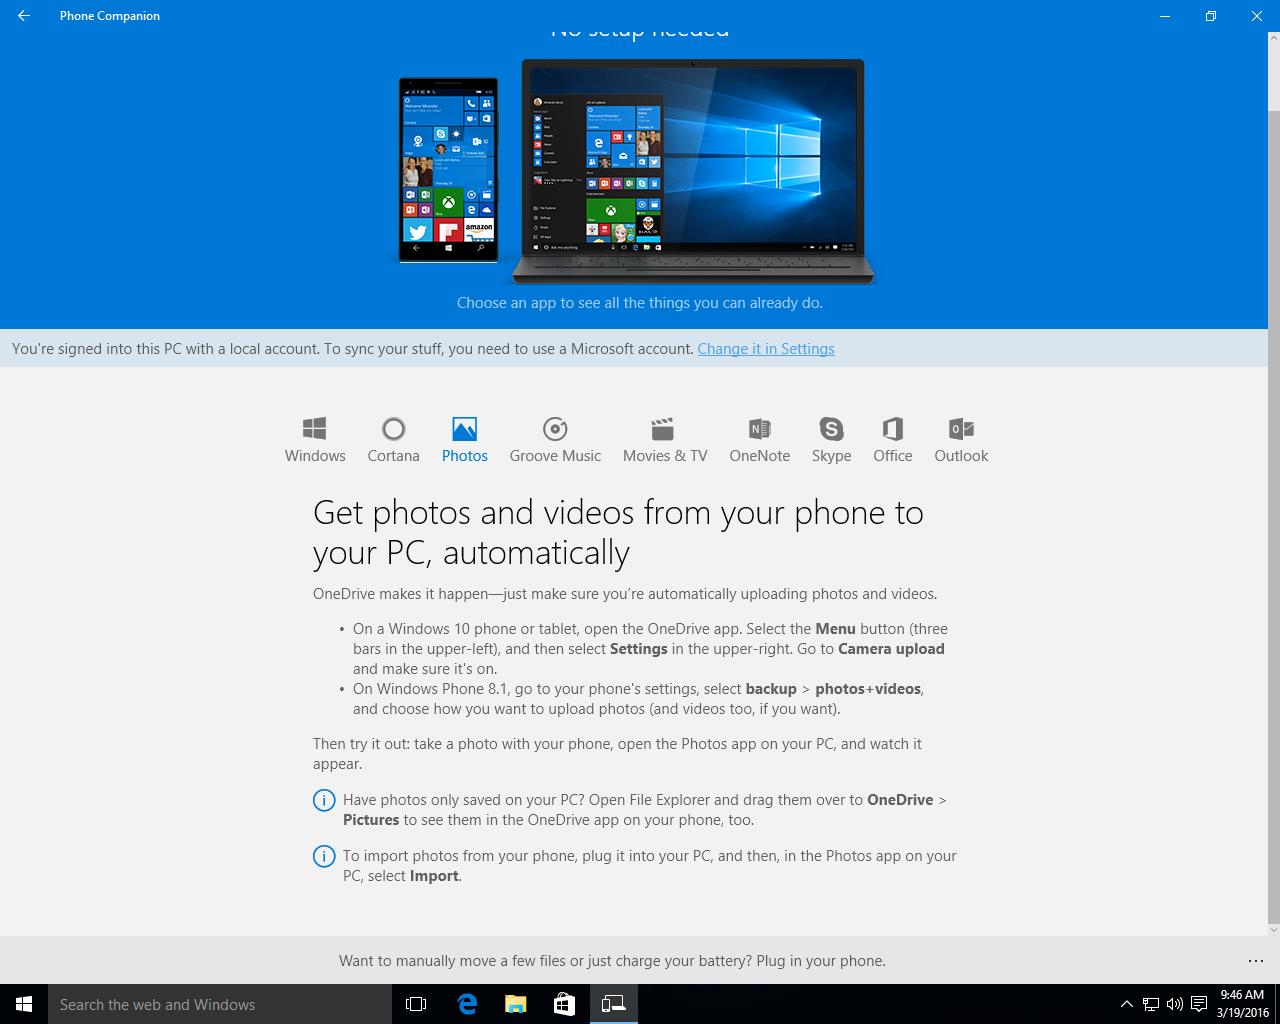This screenshot has height=1024, width=1280.
Task: Click the 'You're signed into this PC' notice
Action: pyautogui.click(x=353, y=349)
